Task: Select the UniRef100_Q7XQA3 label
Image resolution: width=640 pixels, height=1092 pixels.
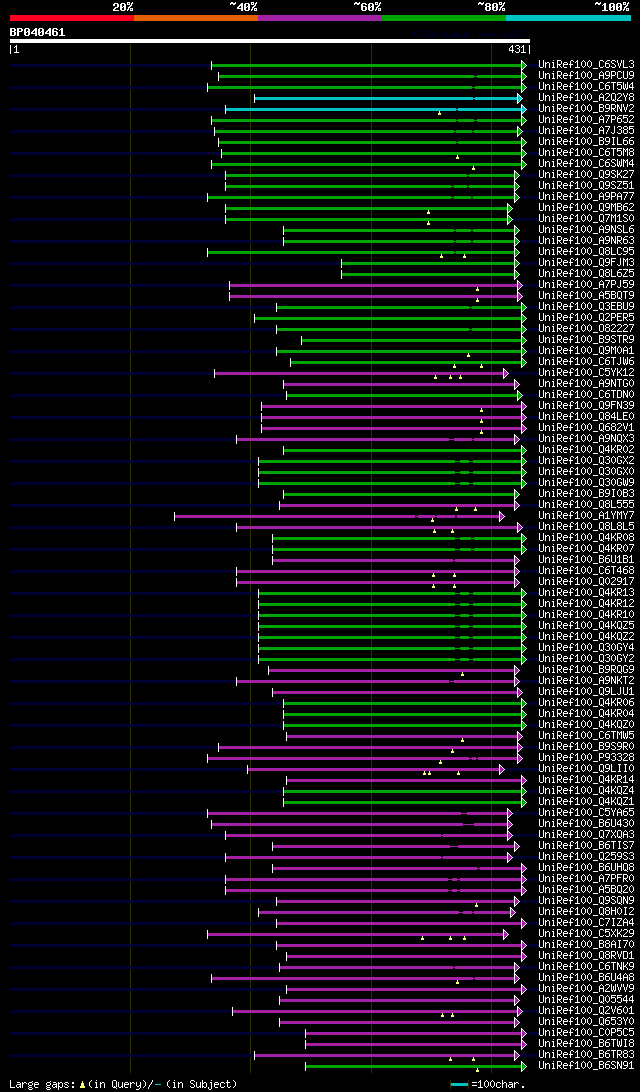Action: pos(586,835)
